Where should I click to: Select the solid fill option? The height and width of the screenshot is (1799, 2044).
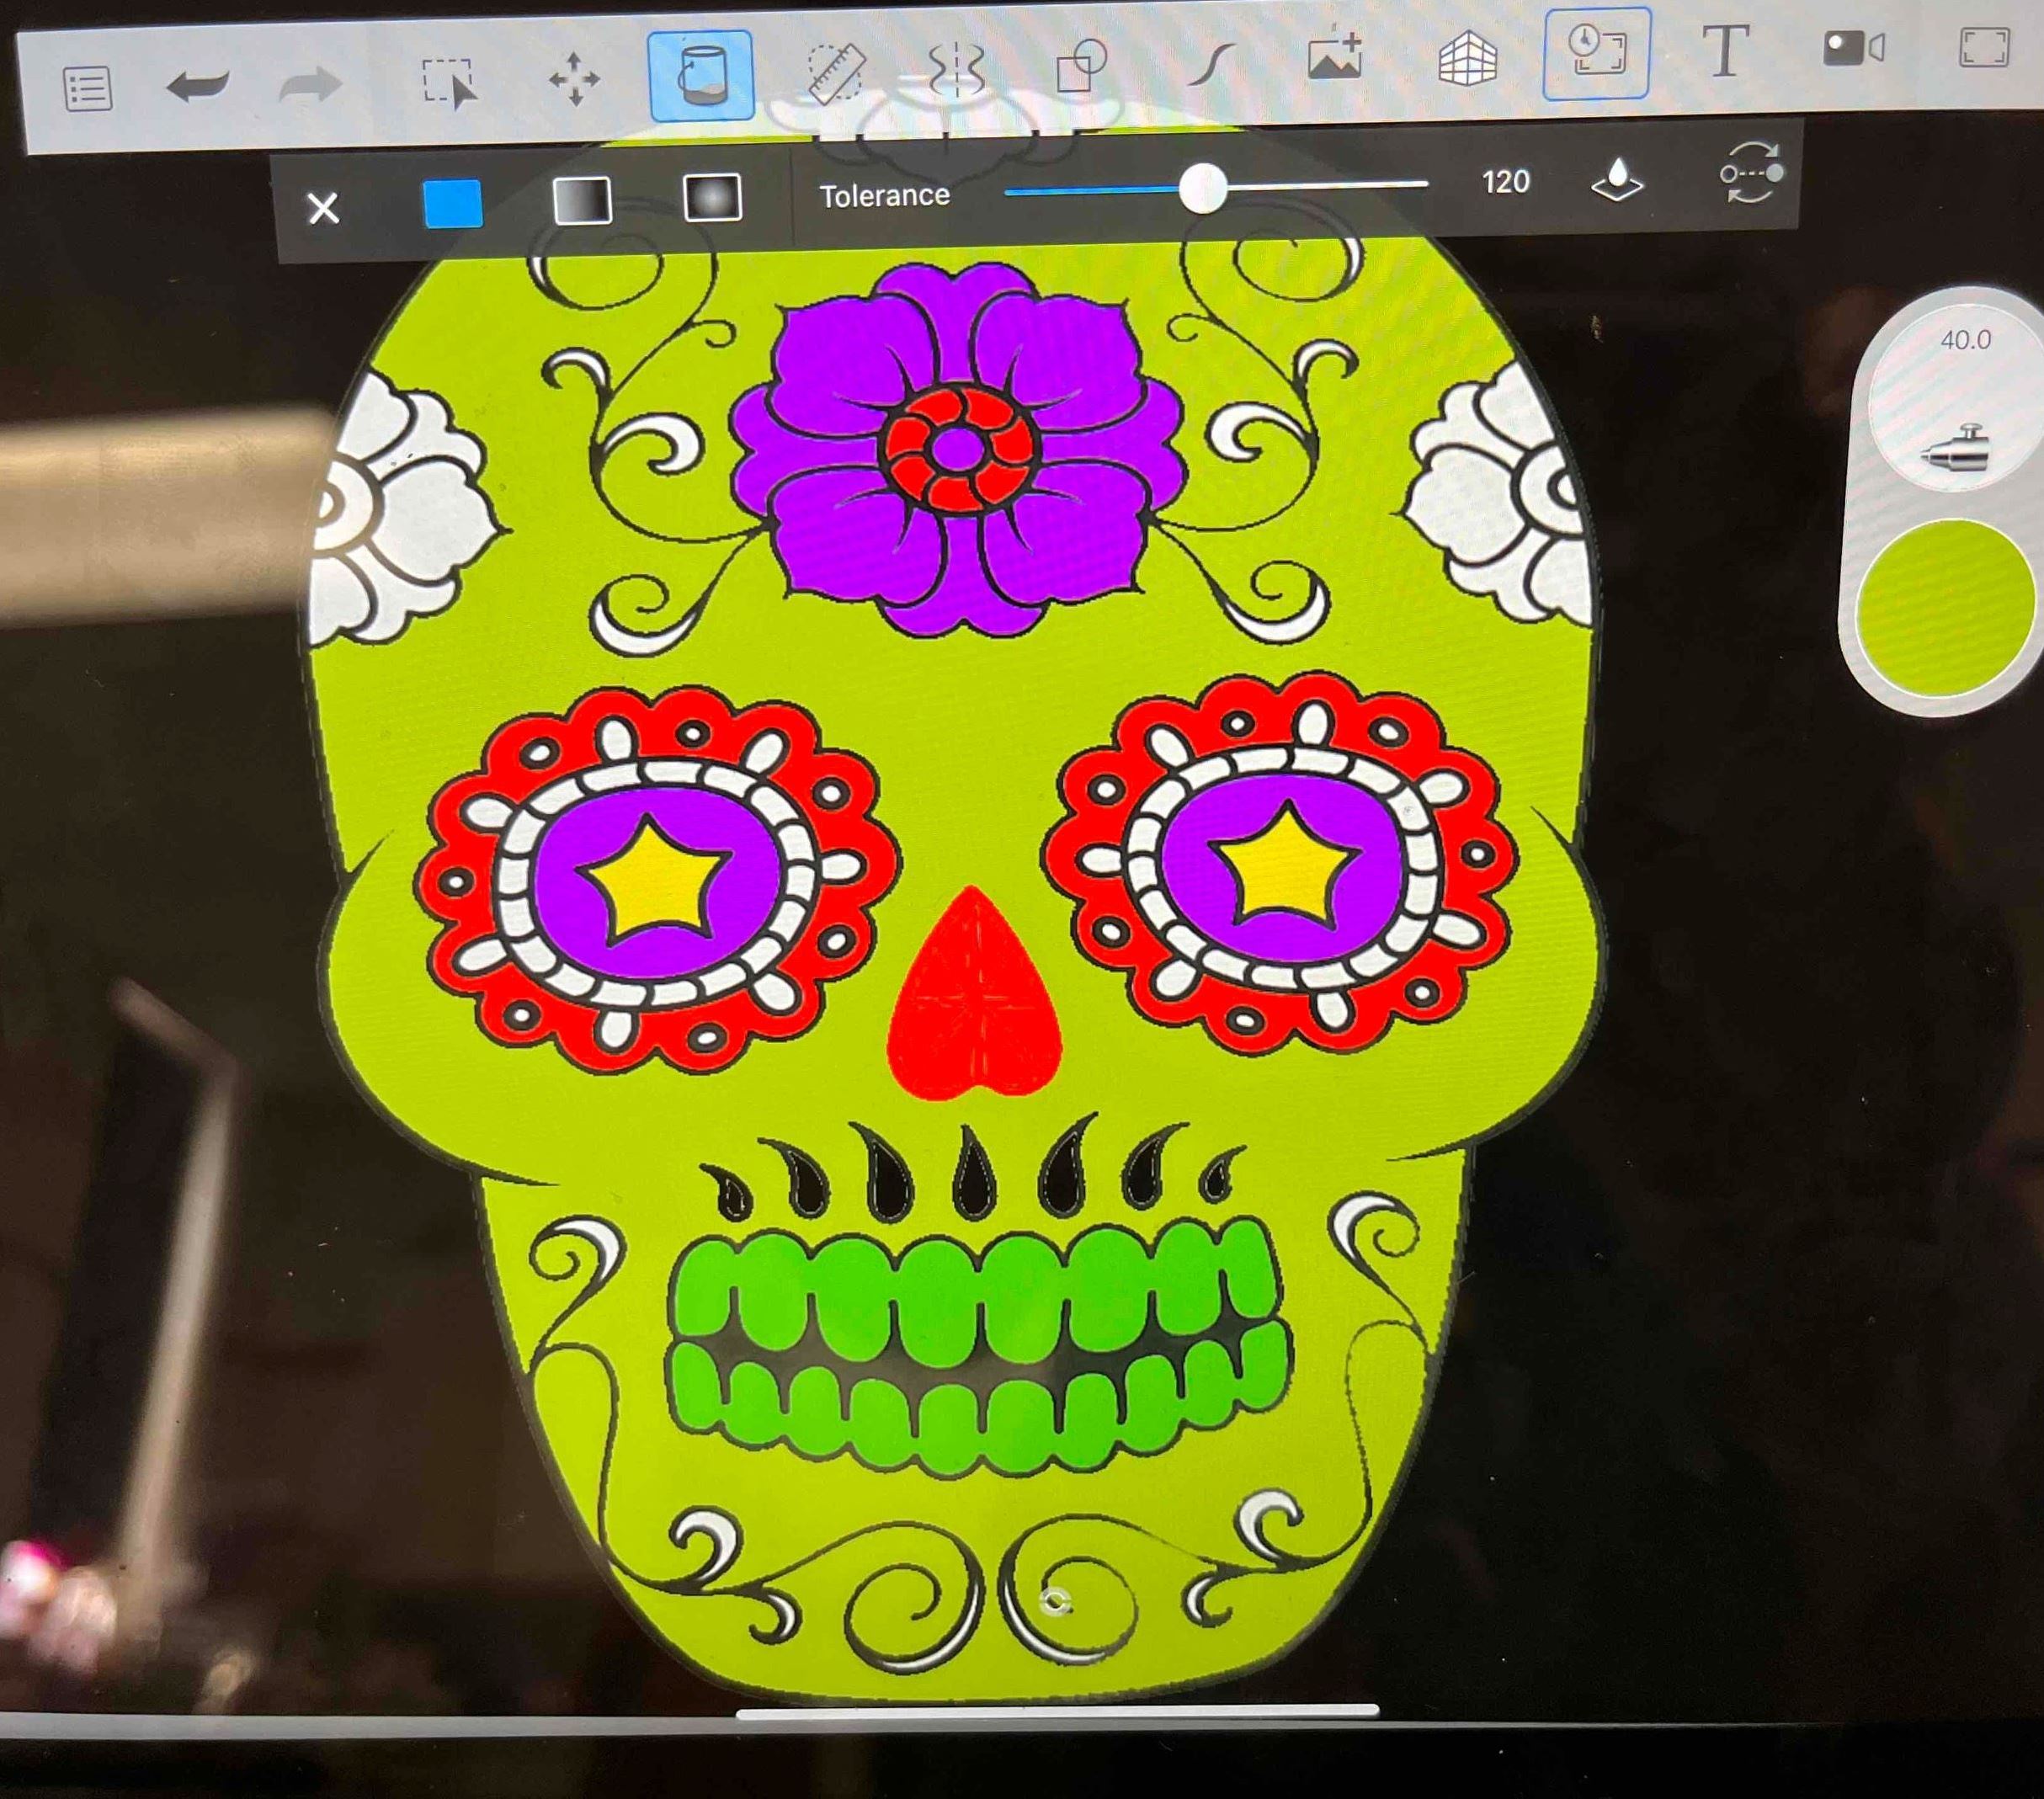(x=453, y=204)
